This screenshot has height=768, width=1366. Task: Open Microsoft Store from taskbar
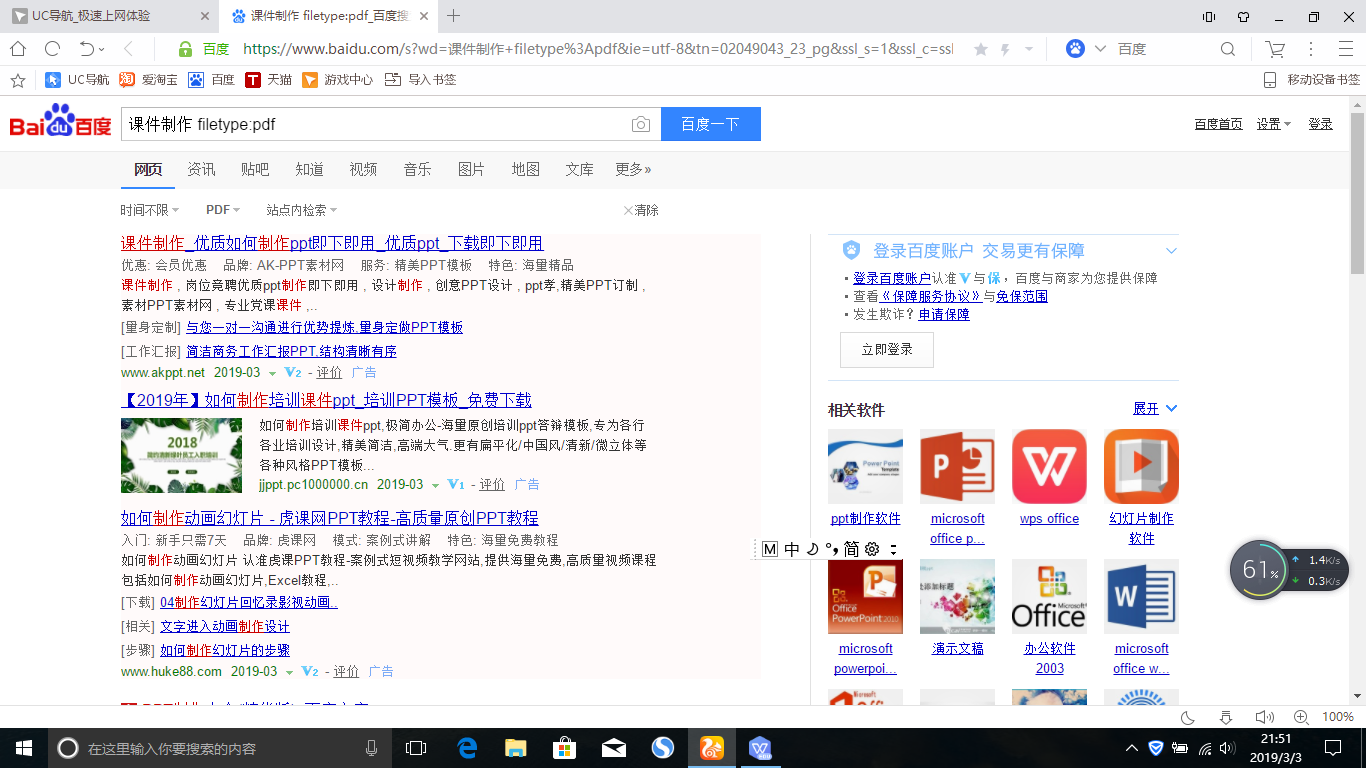565,748
